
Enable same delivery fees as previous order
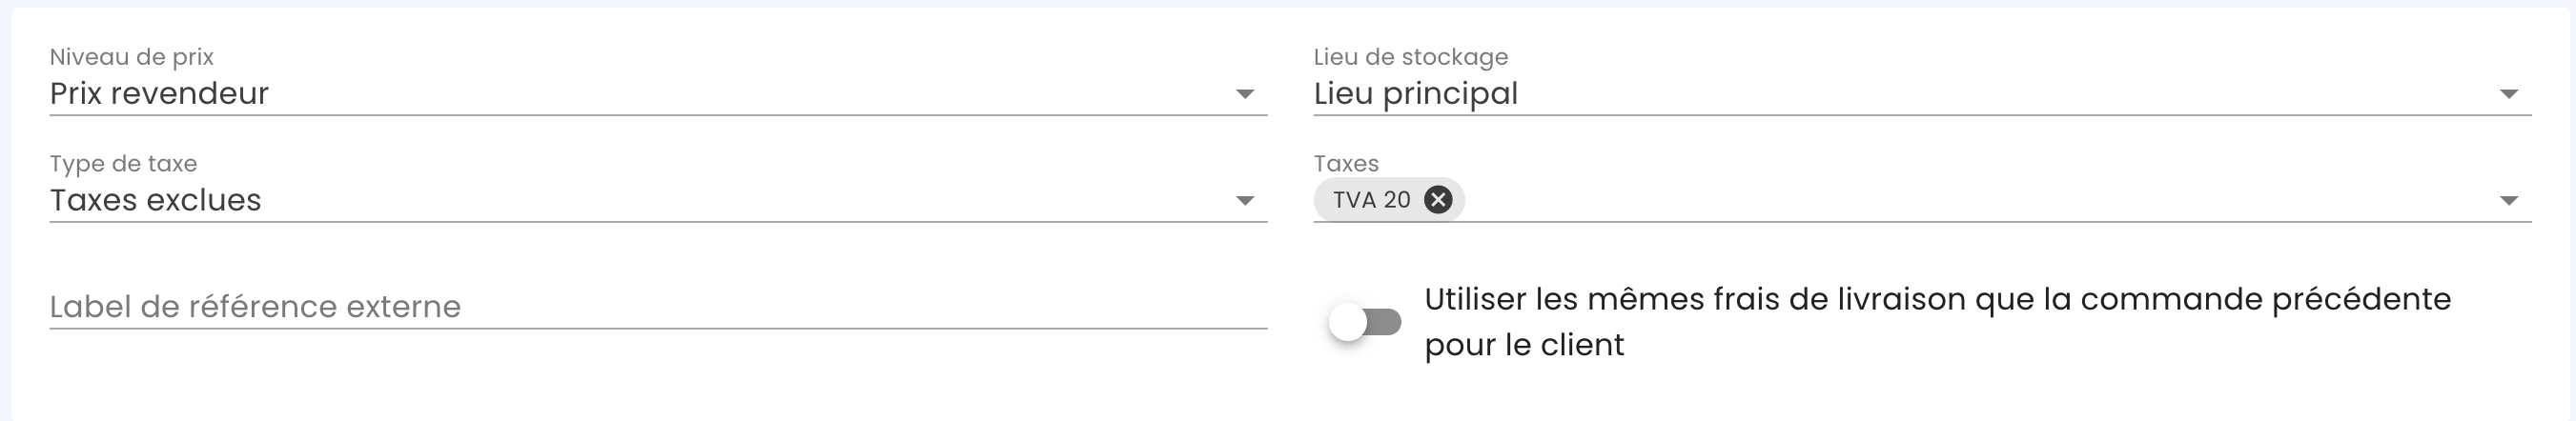[1365, 322]
